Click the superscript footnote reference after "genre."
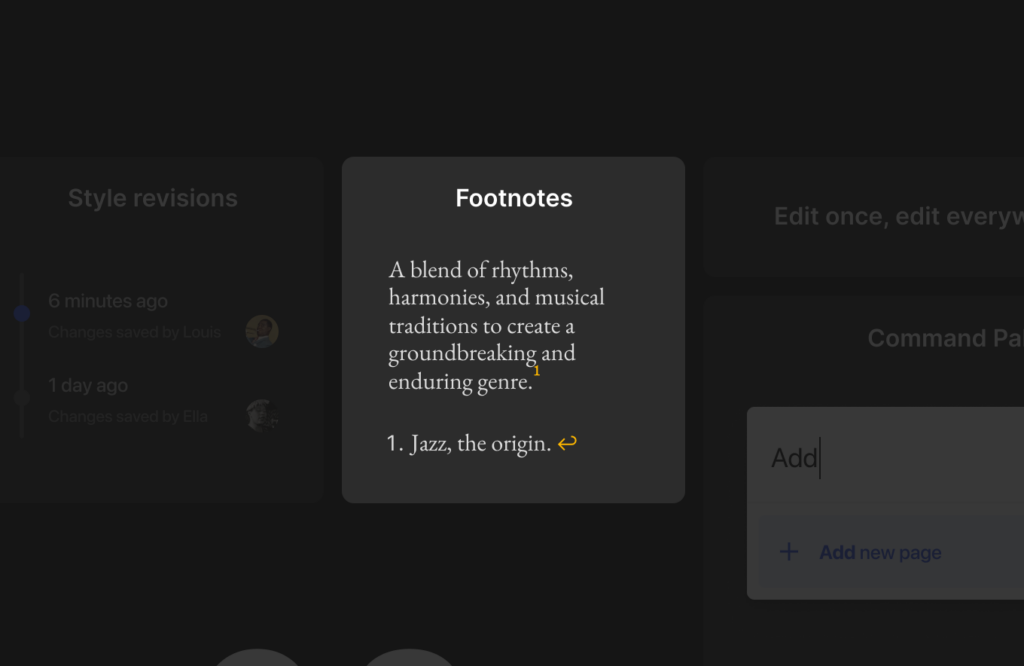 tap(537, 371)
